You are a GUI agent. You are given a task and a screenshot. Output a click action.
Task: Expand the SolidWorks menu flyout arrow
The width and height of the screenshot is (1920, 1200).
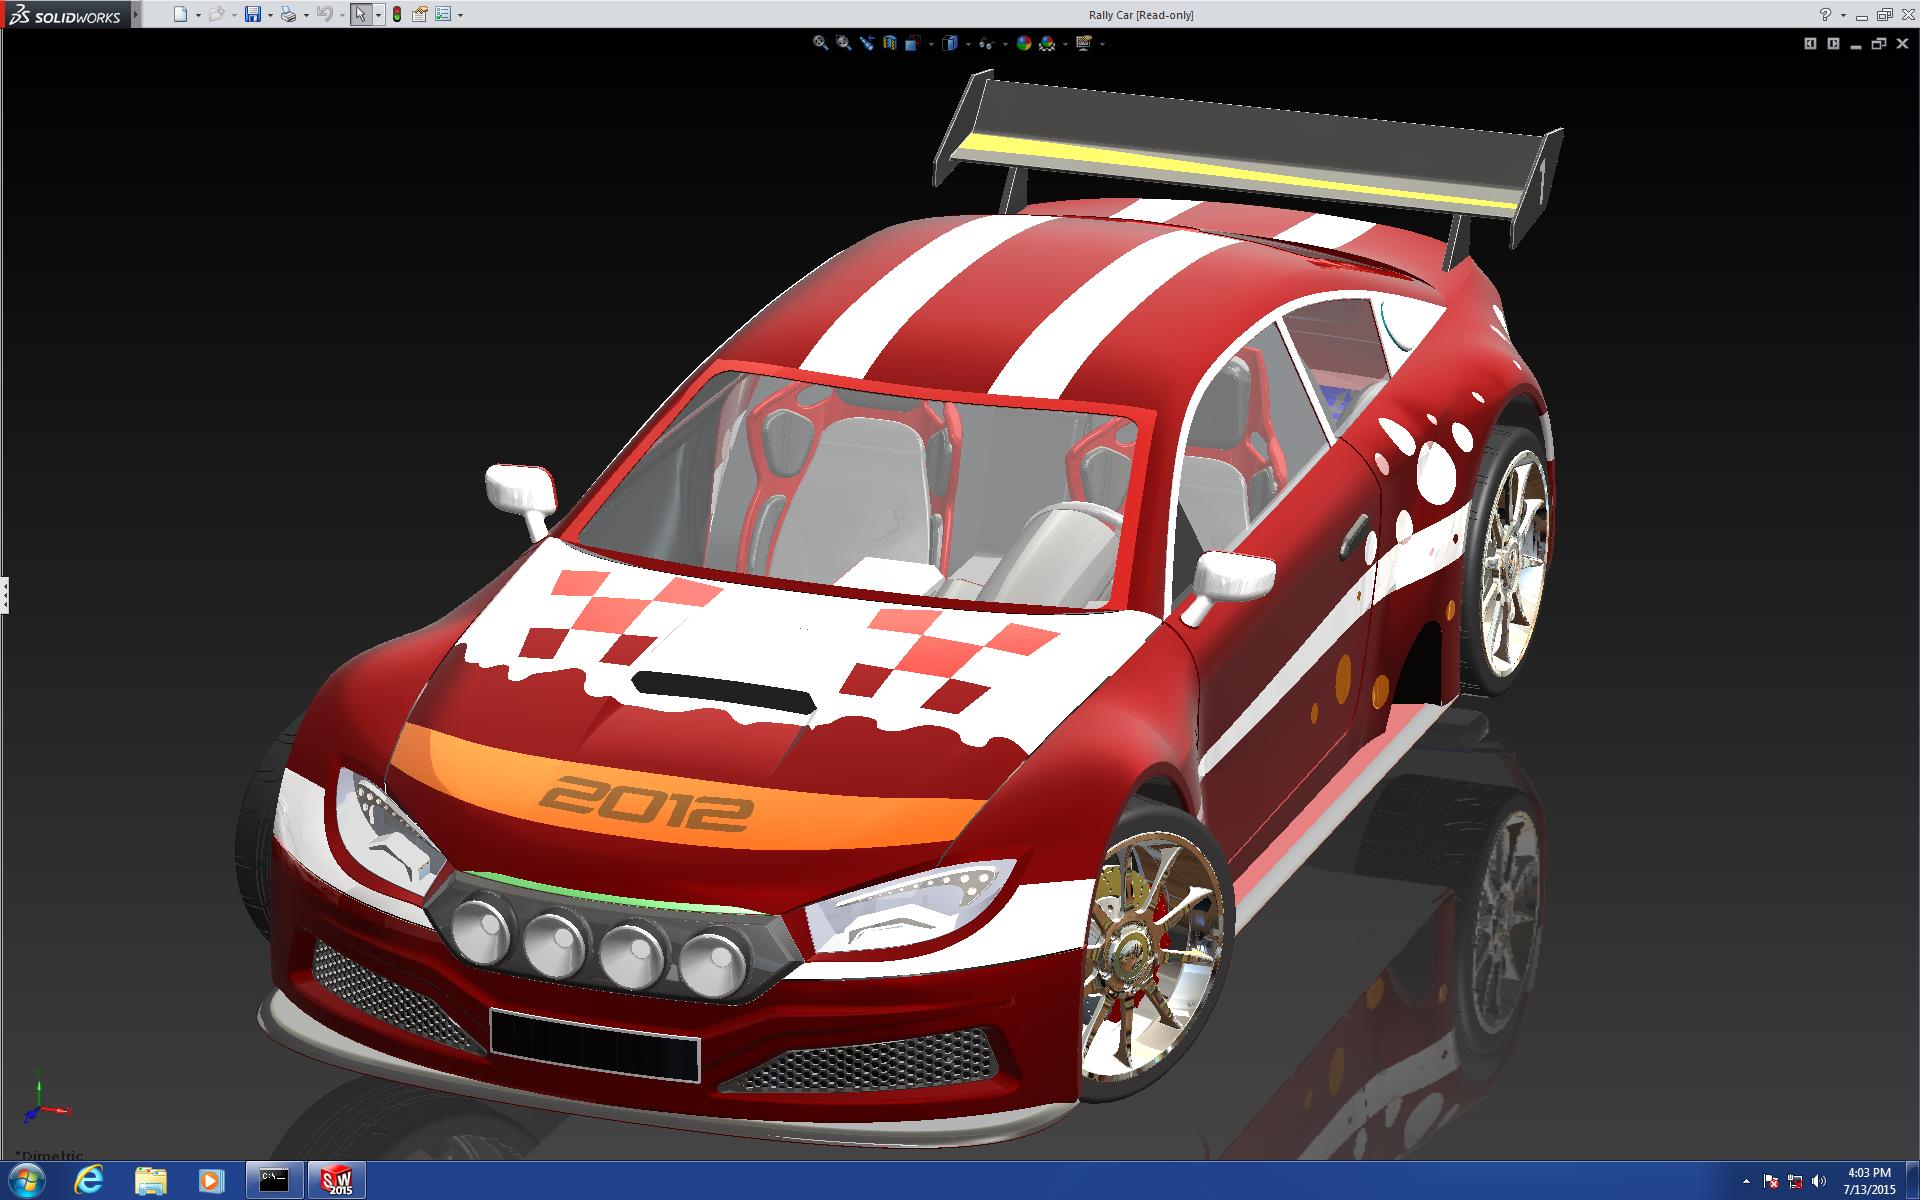pos(136,14)
